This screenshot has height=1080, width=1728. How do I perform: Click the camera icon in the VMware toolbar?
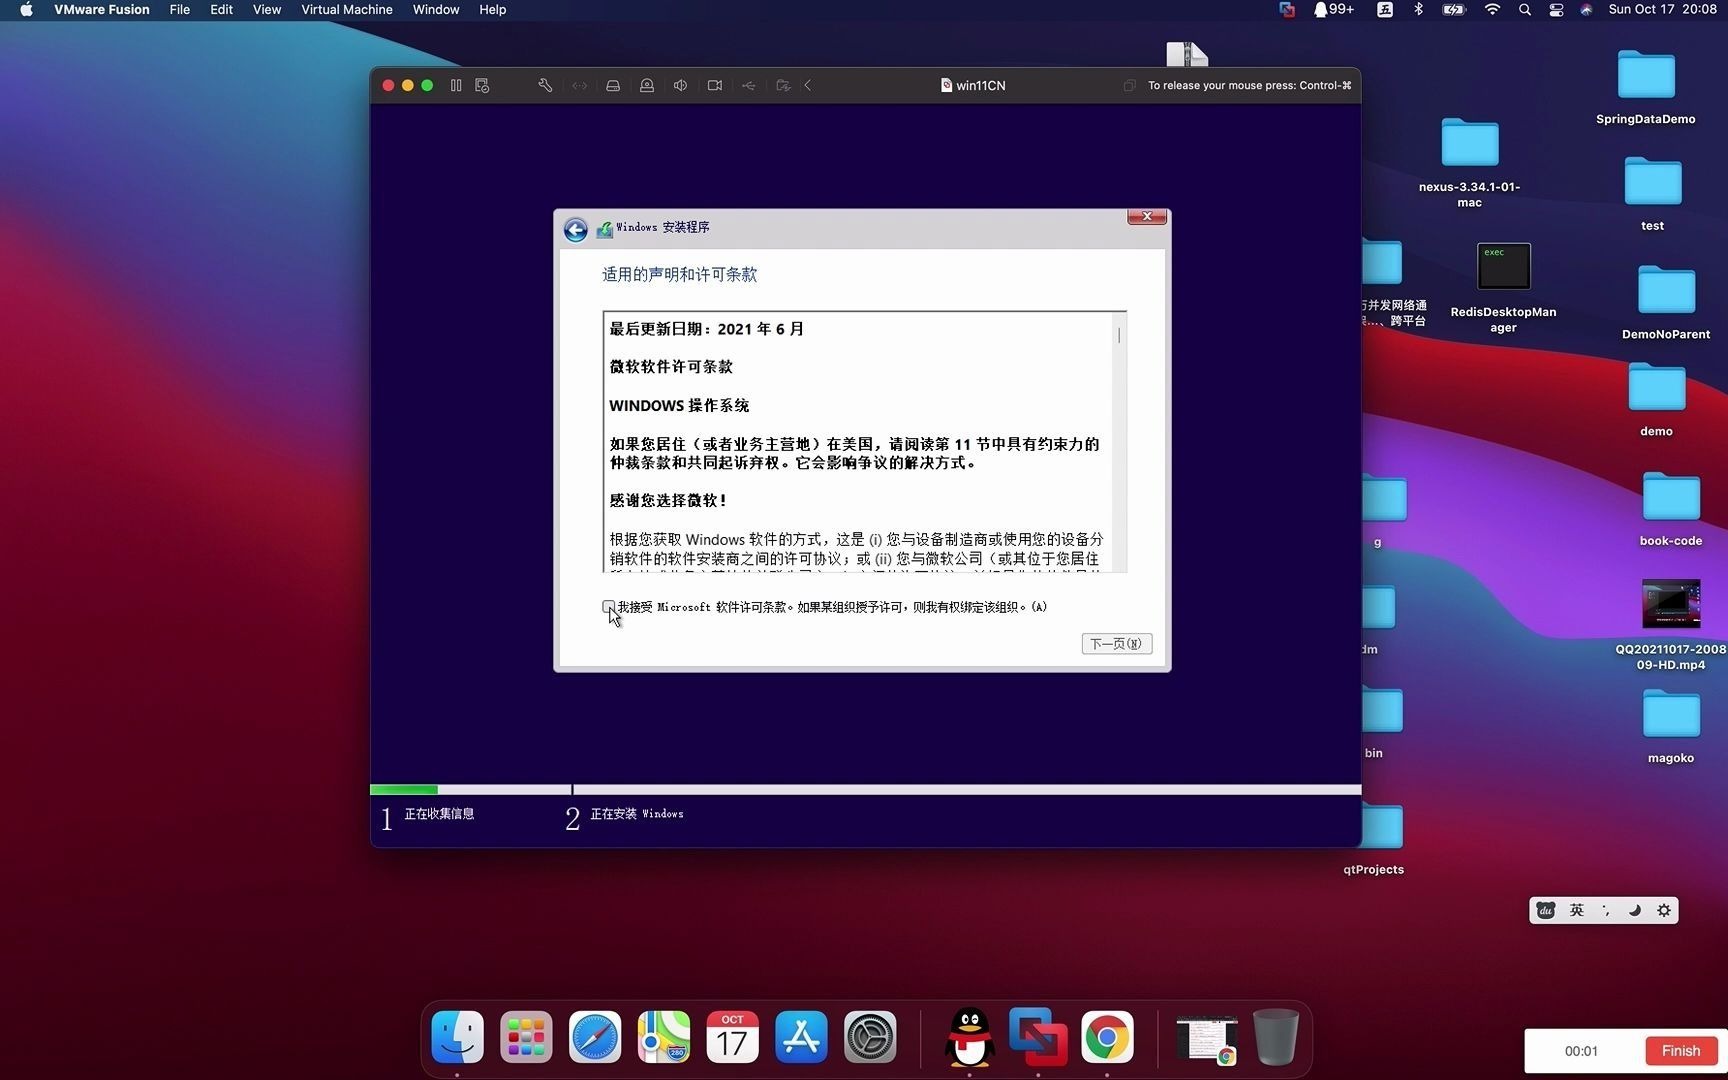pyautogui.click(x=715, y=86)
